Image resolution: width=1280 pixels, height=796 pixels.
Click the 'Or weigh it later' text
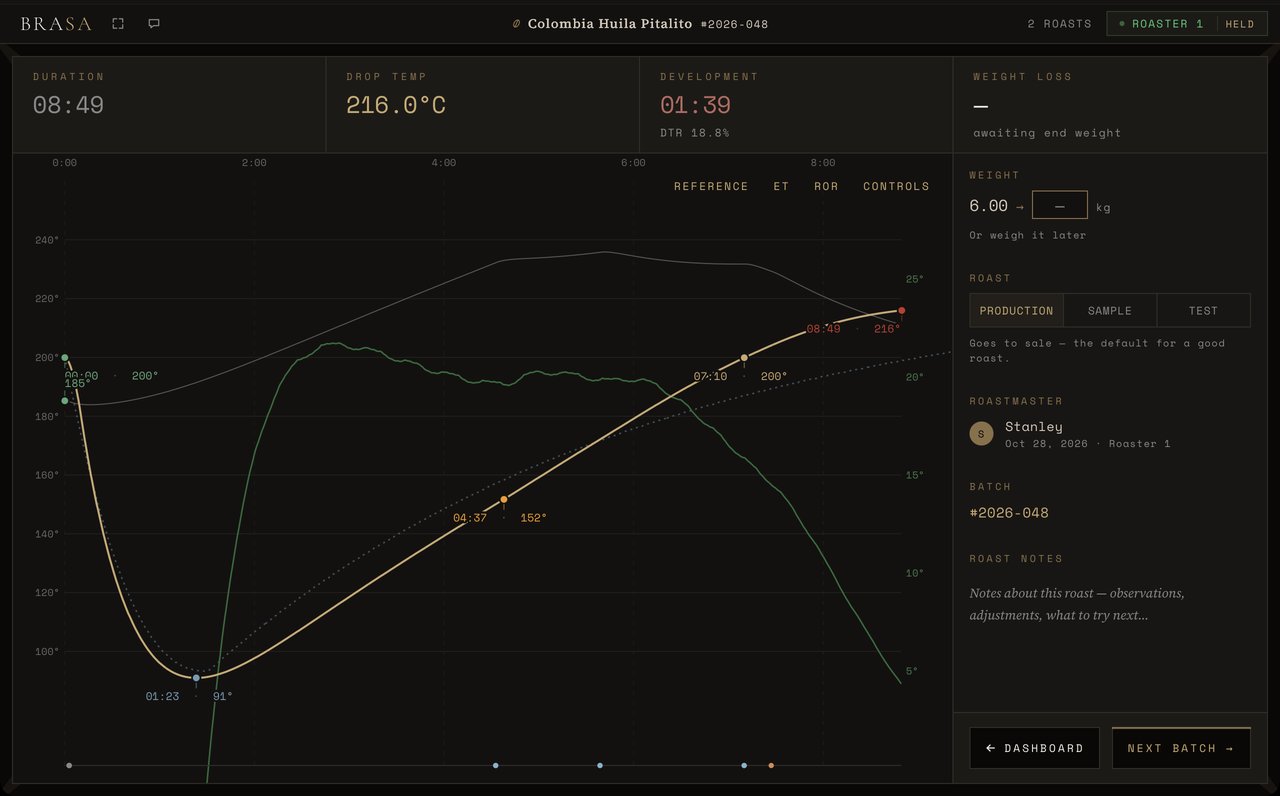[x=1027, y=235]
